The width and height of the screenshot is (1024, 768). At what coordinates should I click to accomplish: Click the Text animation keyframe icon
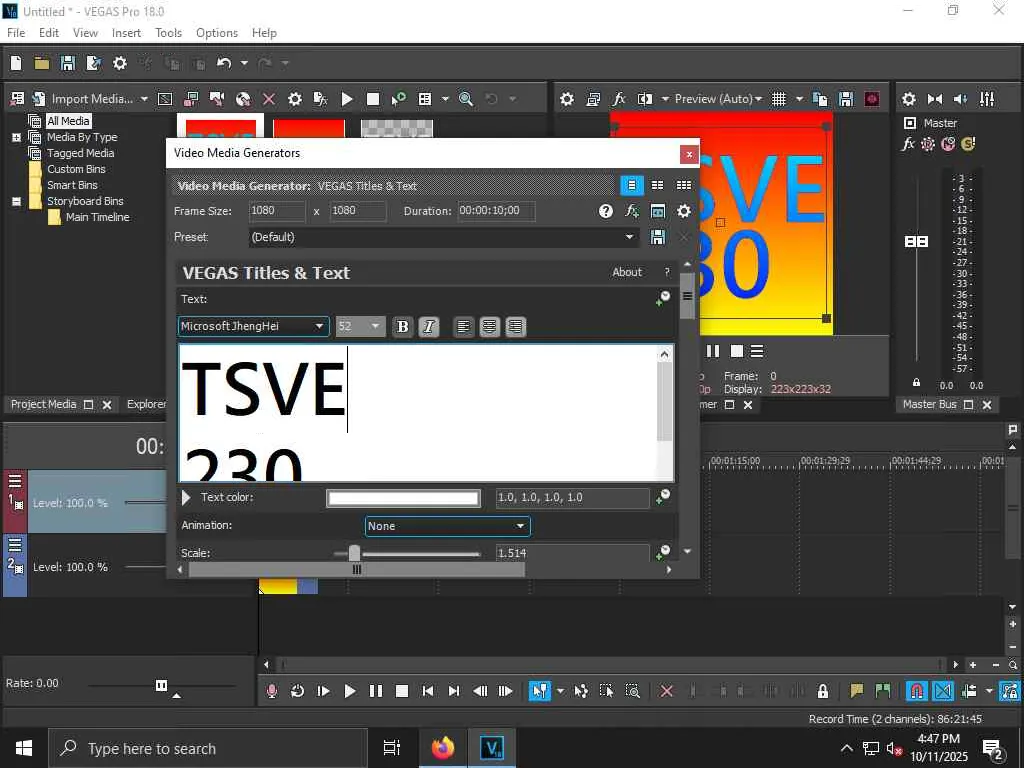click(662, 299)
